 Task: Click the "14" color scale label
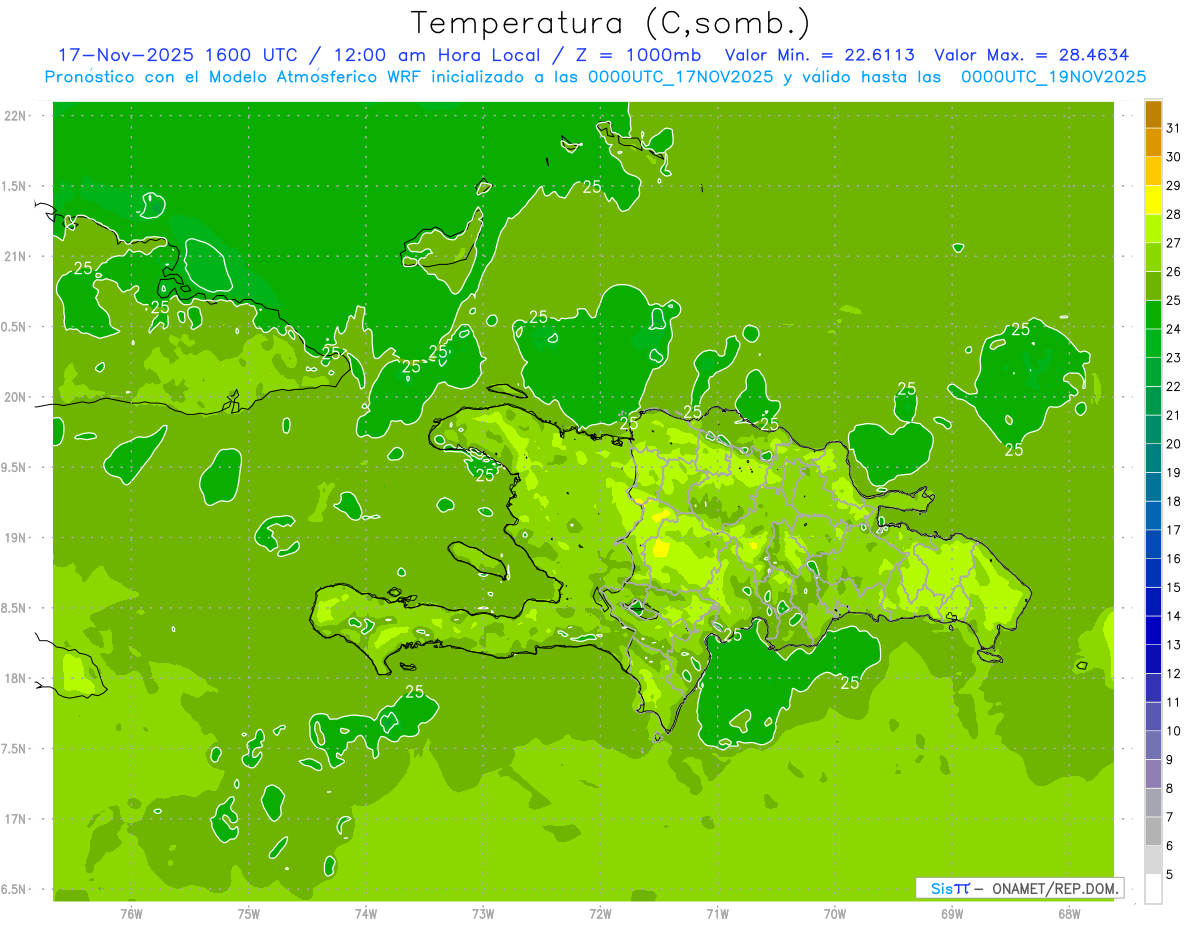coord(1174,616)
